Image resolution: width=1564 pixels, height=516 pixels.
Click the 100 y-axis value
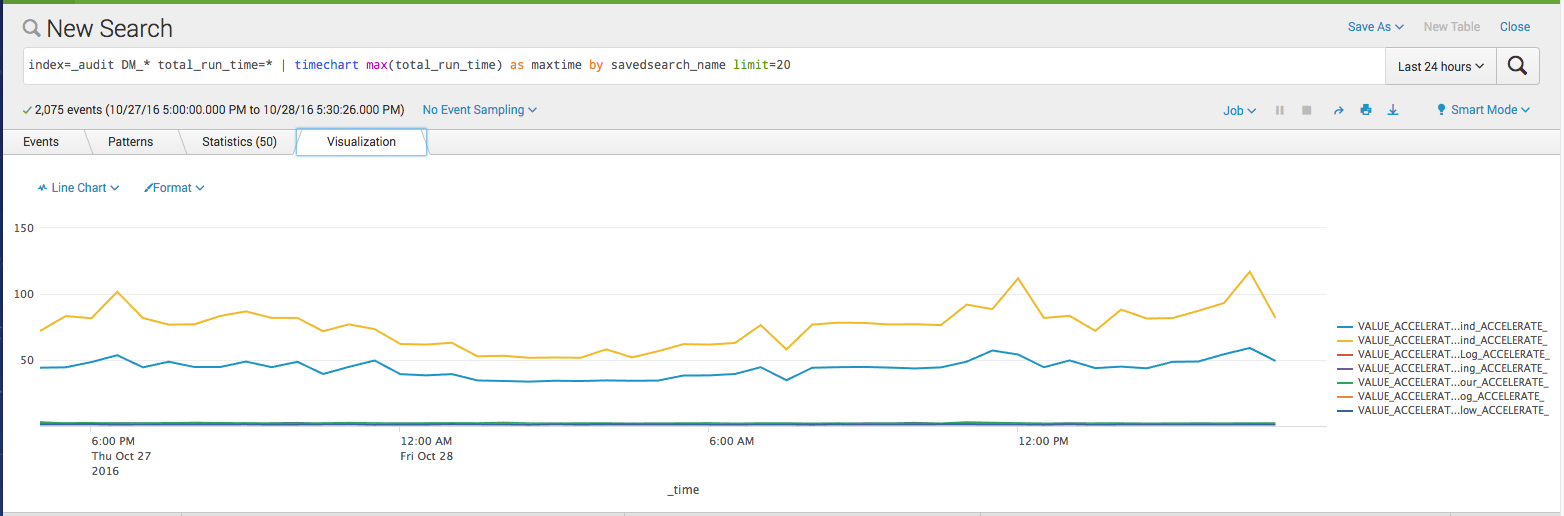click(25, 295)
